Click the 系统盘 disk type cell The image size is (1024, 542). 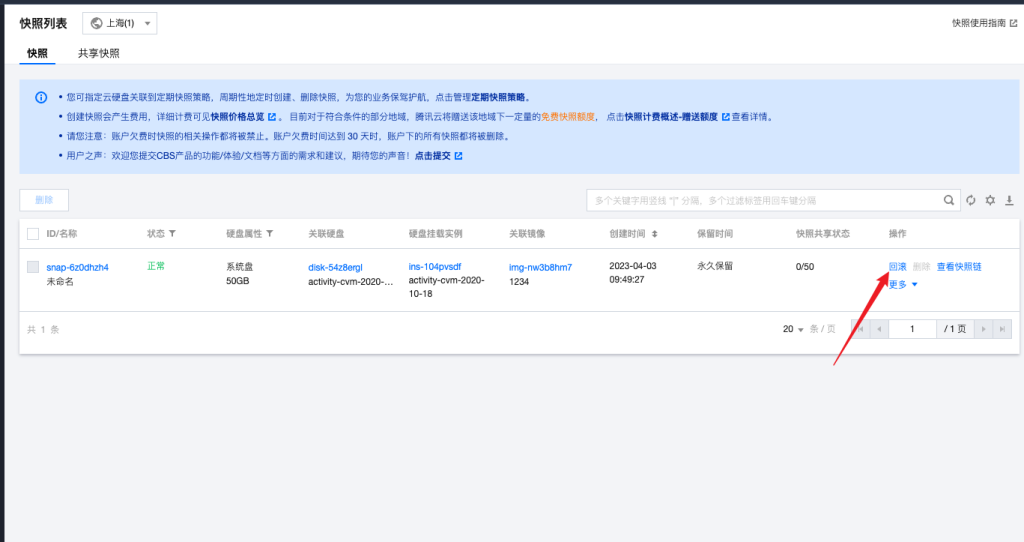(x=240, y=266)
